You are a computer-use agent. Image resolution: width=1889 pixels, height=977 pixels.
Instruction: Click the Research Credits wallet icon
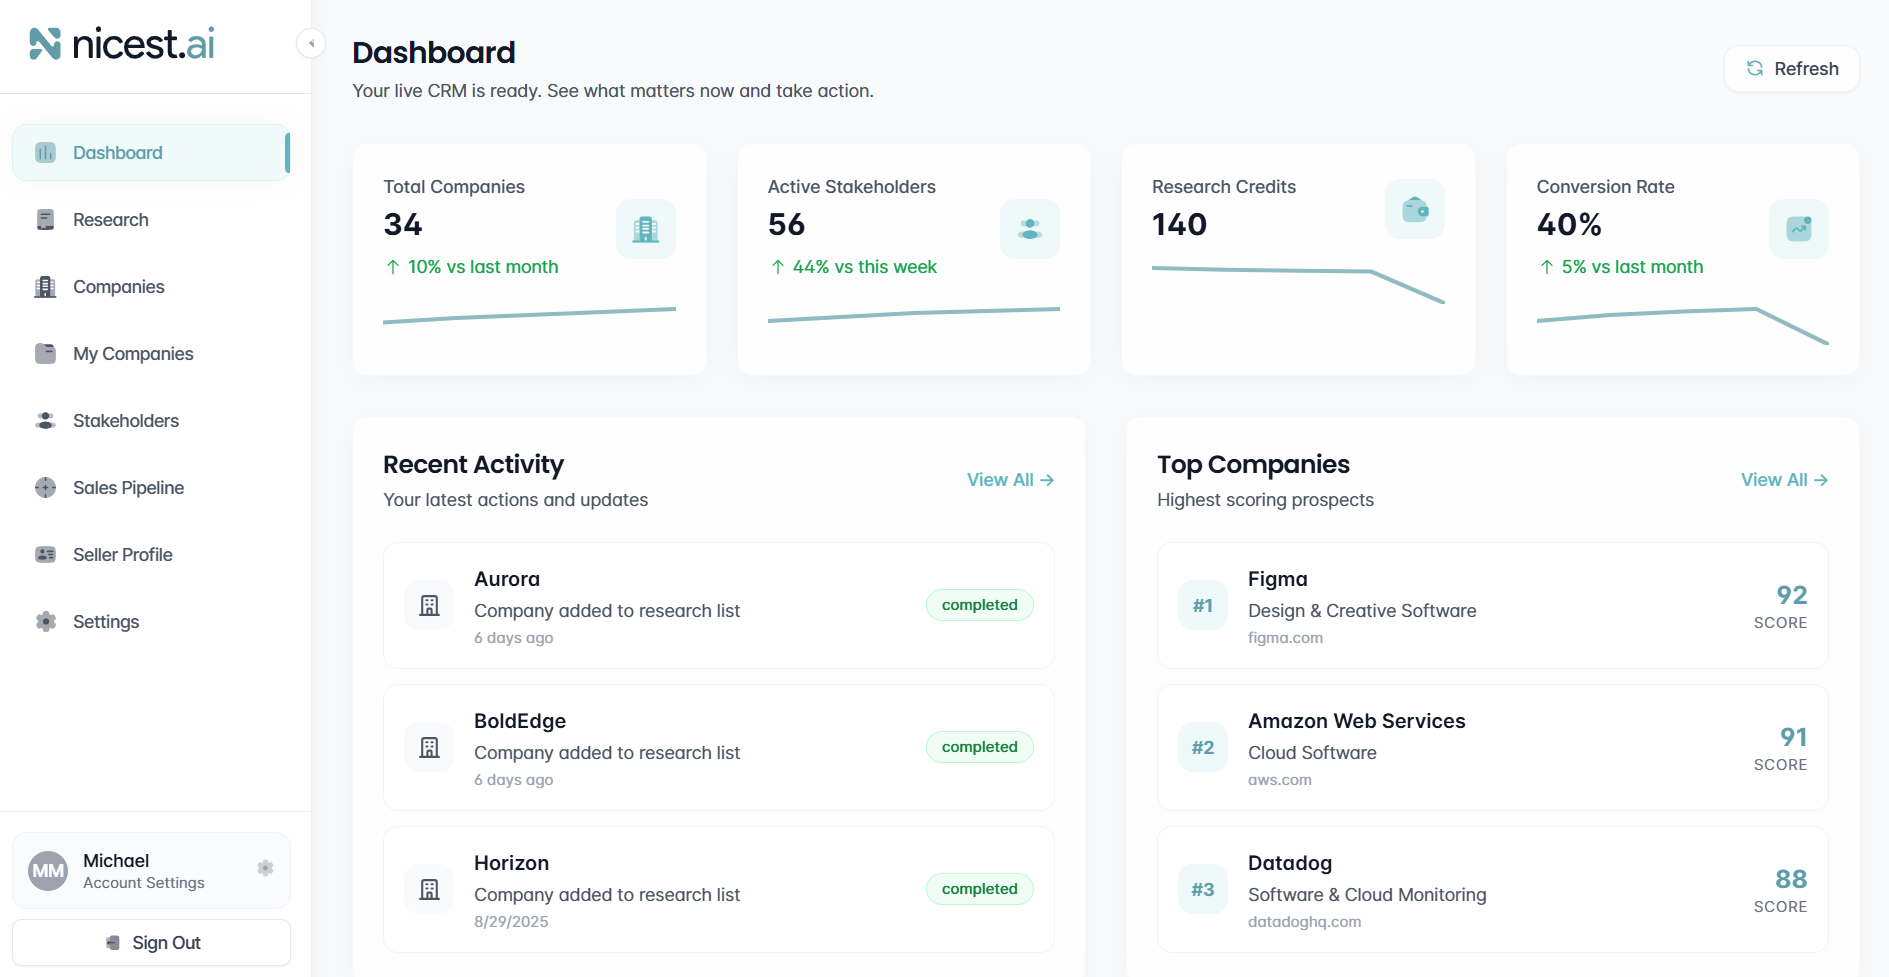[x=1414, y=209]
